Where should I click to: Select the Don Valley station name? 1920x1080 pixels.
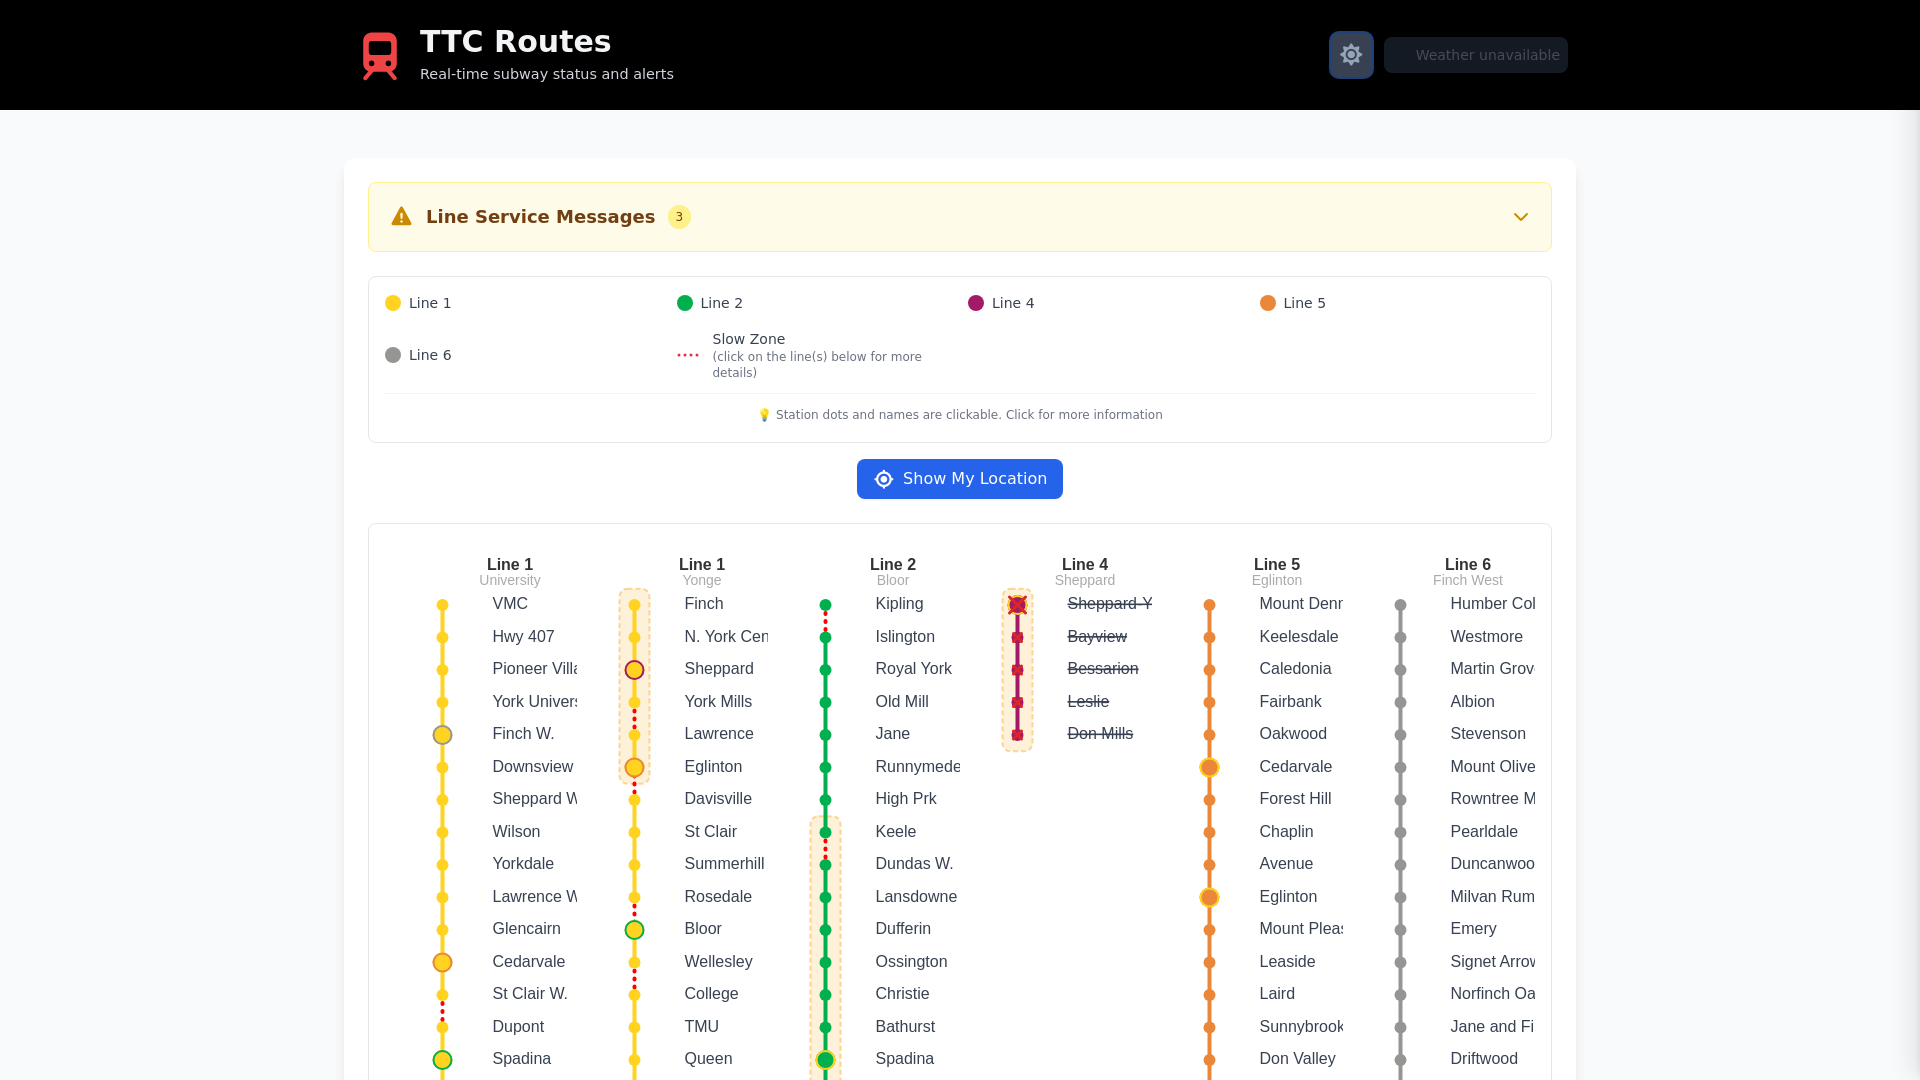tap(1297, 1059)
